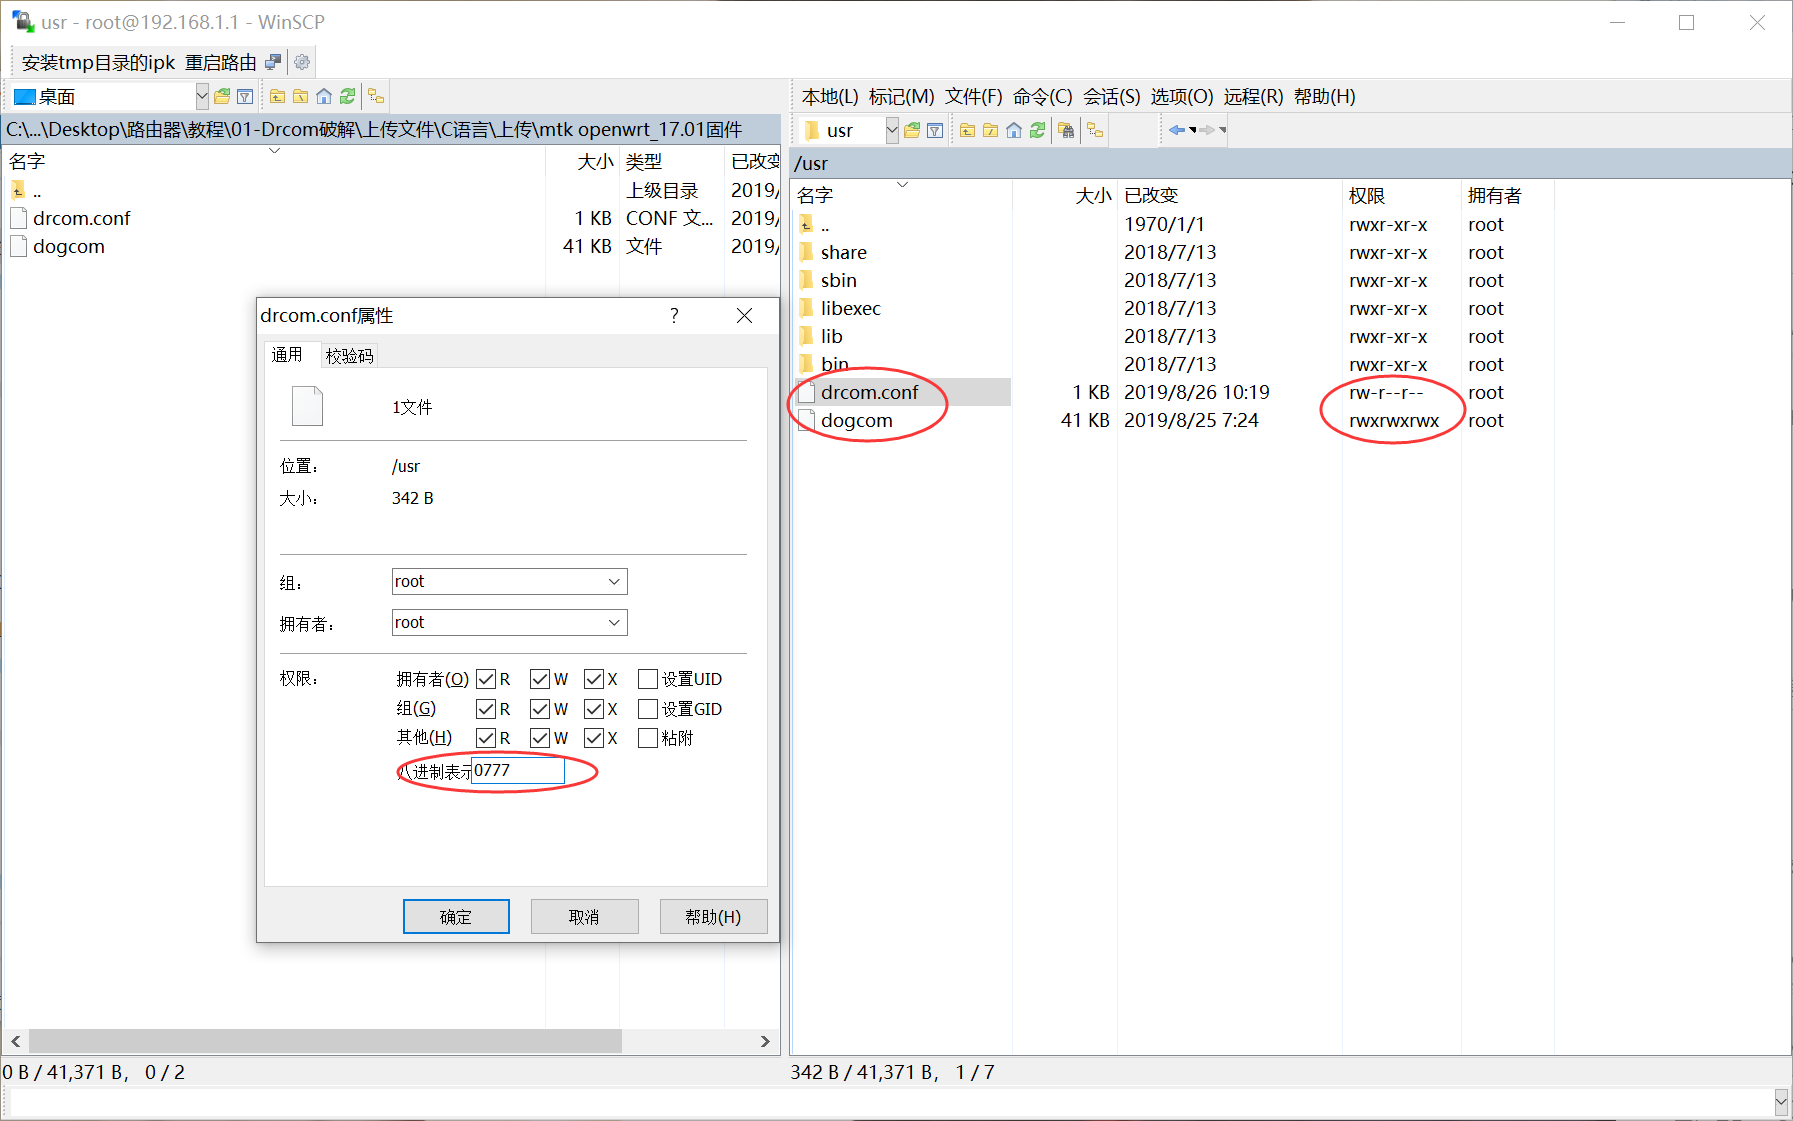The image size is (1793, 1121).
Task: Click the grey forward arrow
Action: [x=1207, y=130]
